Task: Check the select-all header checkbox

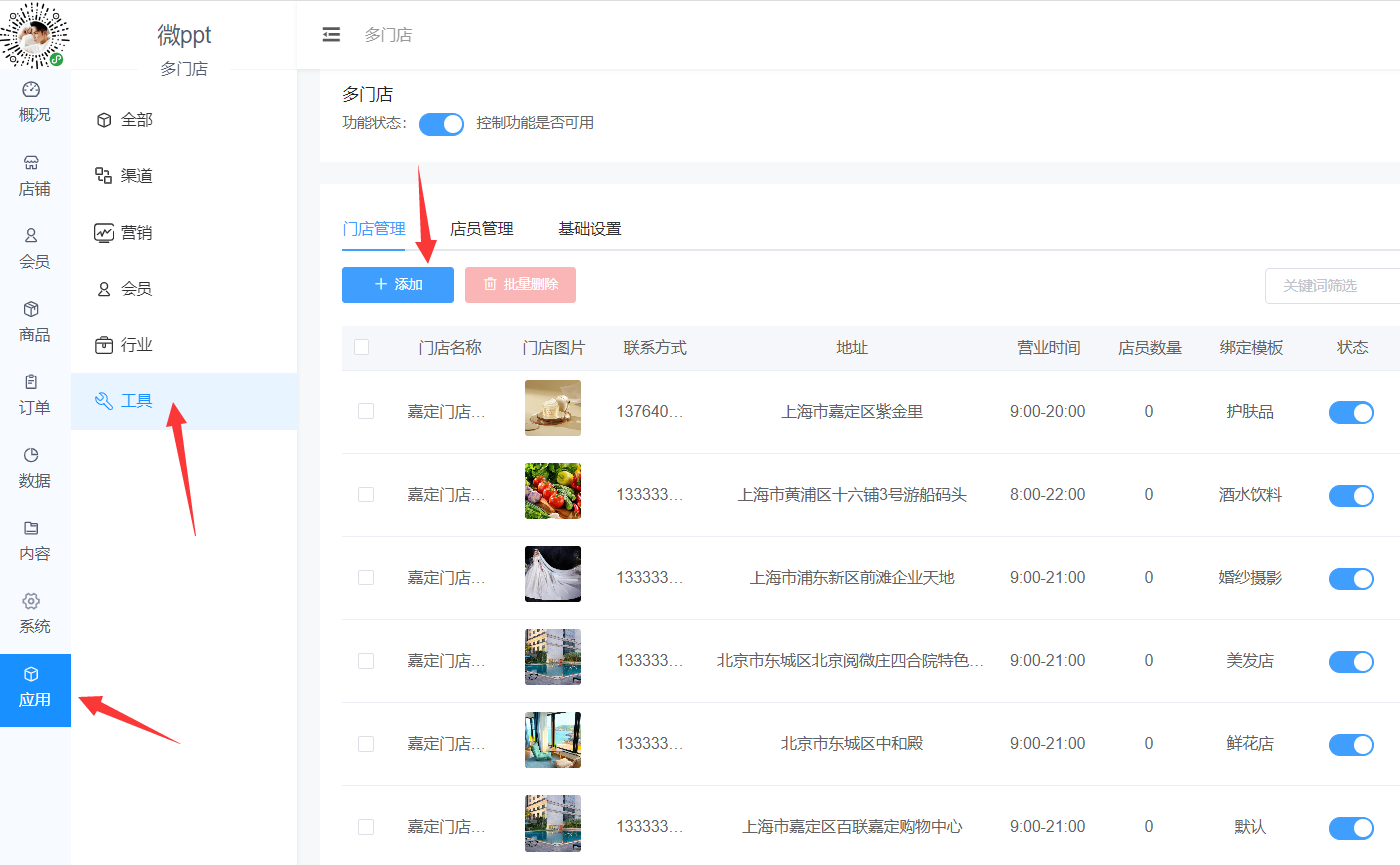Action: pos(362,347)
